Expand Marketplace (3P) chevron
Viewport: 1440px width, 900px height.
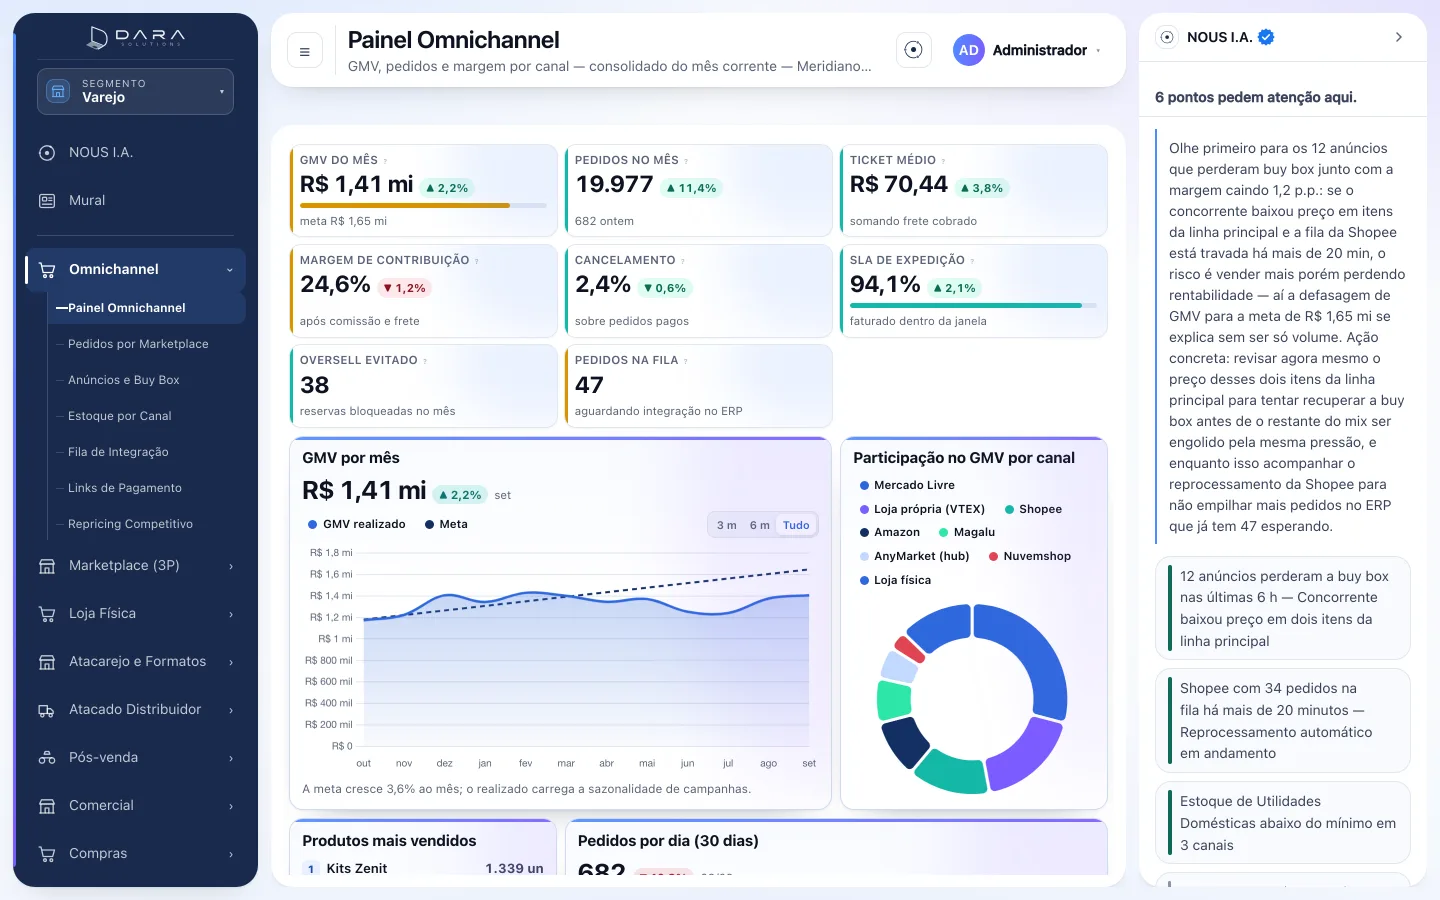tap(231, 566)
